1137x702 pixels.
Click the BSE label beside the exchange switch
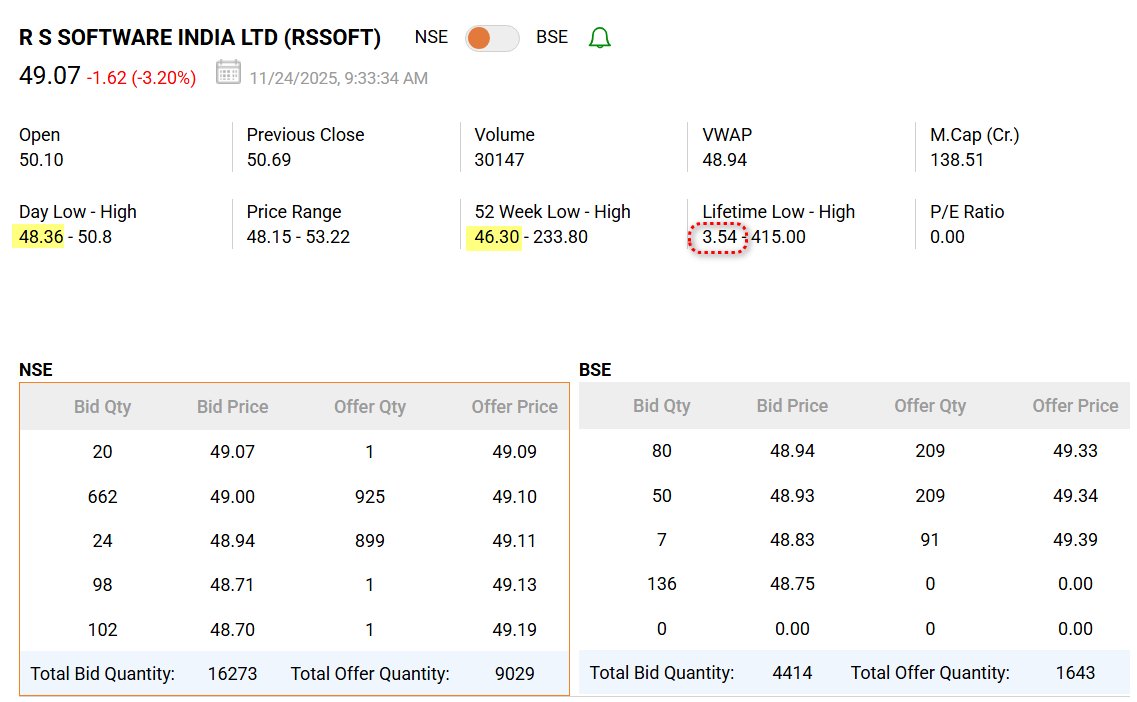click(552, 37)
